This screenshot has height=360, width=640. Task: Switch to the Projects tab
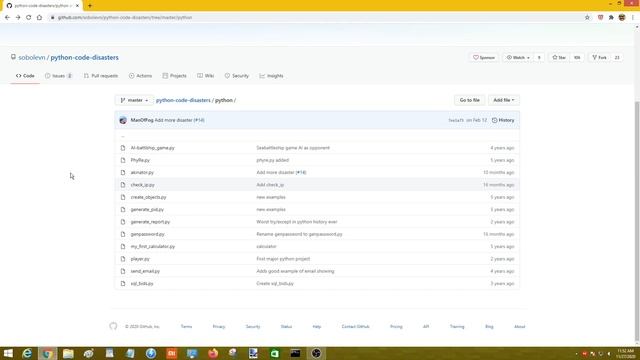coord(174,76)
